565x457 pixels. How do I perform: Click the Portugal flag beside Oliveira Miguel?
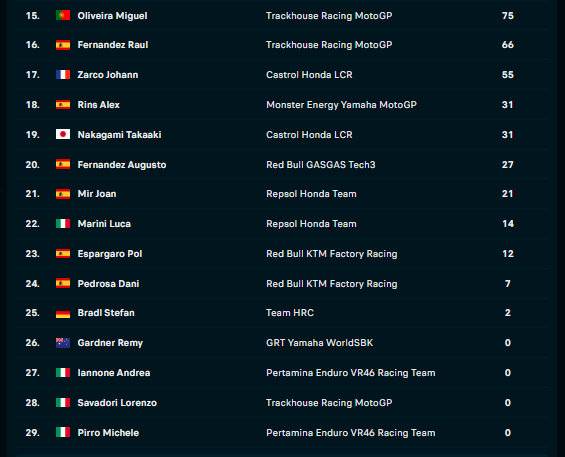pyautogui.click(x=63, y=15)
